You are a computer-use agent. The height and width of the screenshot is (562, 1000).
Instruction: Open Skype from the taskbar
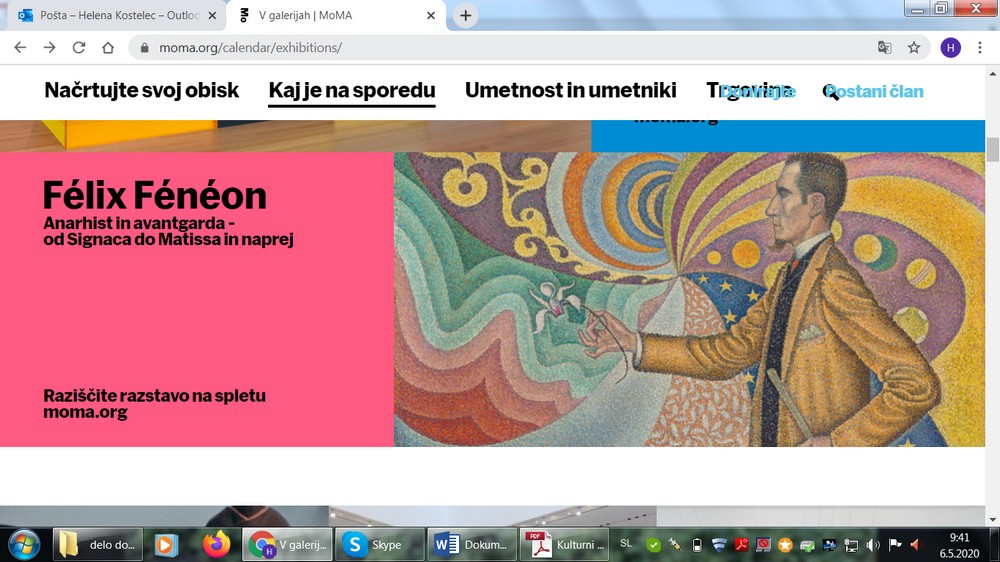pyautogui.click(x=379, y=544)
